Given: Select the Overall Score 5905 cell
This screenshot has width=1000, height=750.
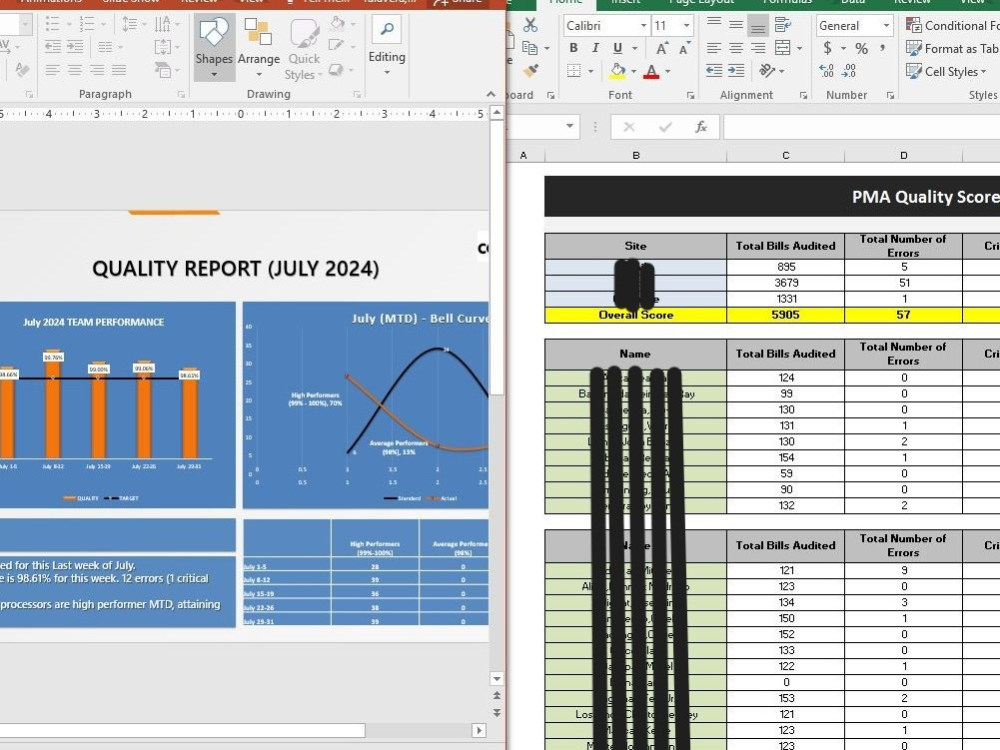Looking at the screenshot, I should [786, 314].
